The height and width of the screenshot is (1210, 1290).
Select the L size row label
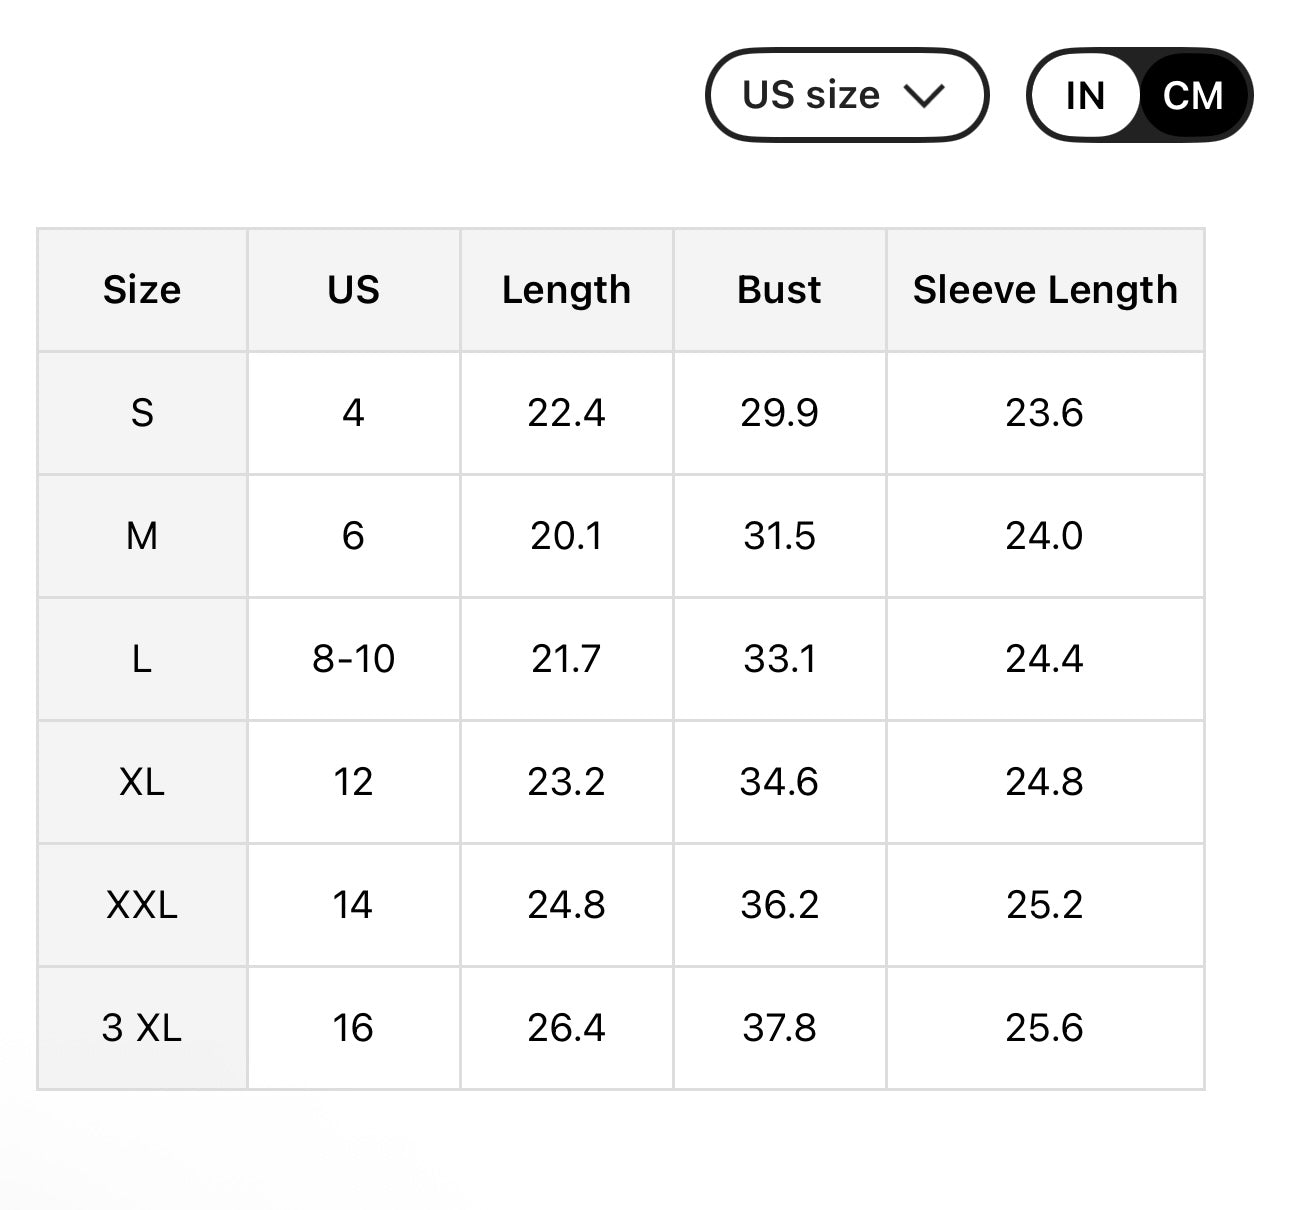(x=142, y=659)
